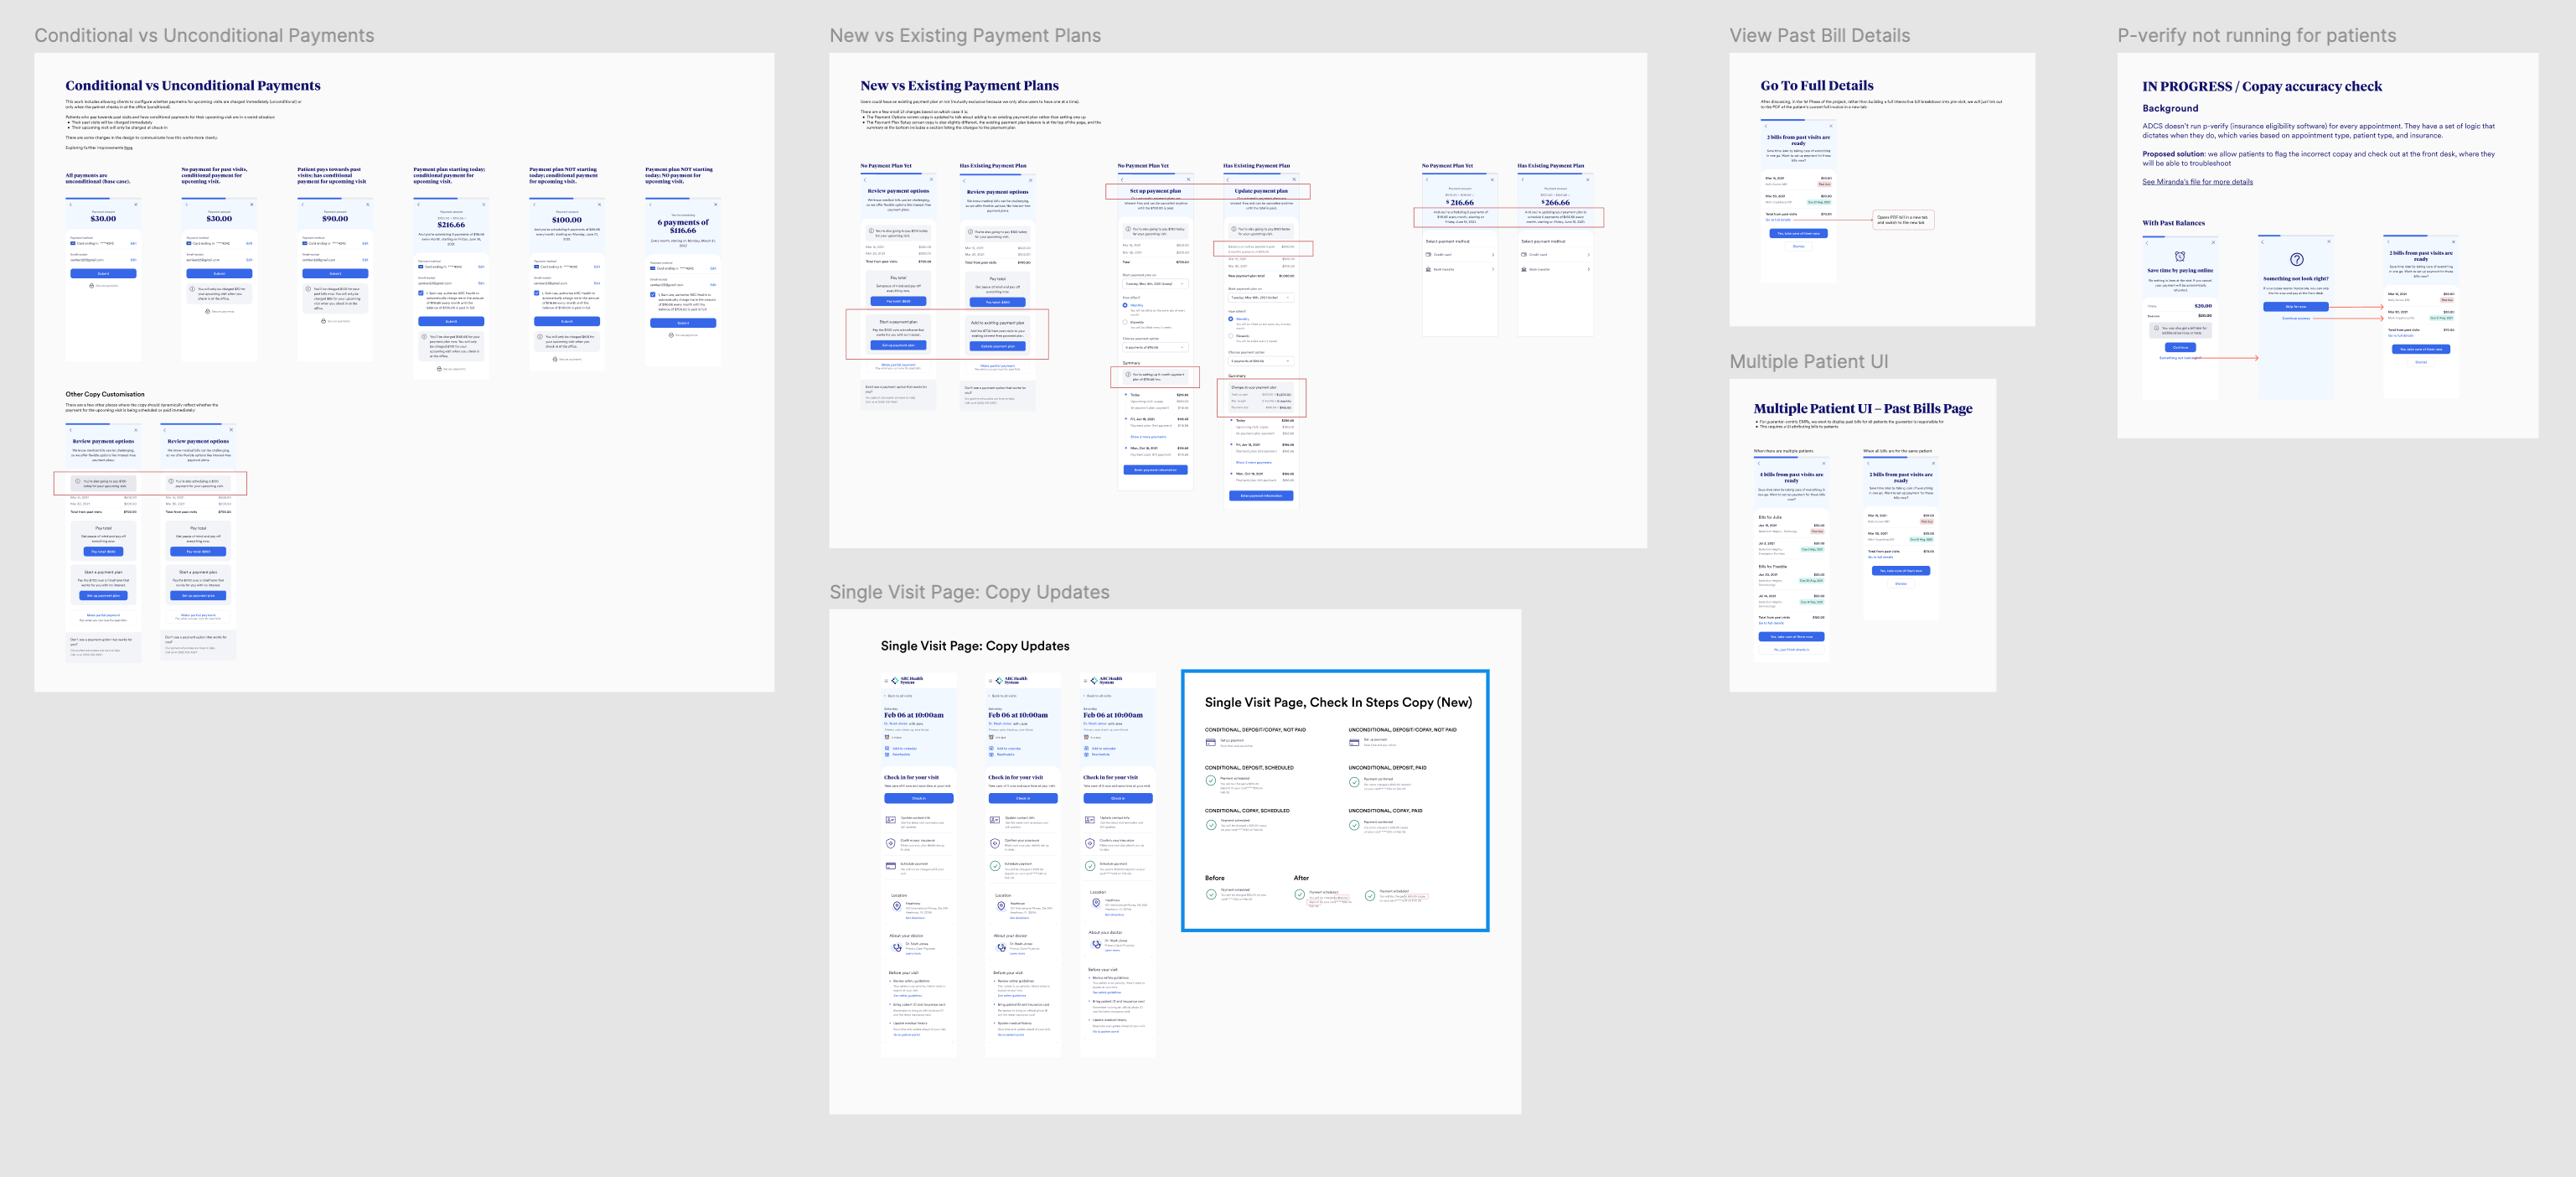Uncheck the authorization checkbox in the 6 payments of $116.66 mockup
The image size is (2576, 1177).
pyautogui.click(x=653, y=294)
